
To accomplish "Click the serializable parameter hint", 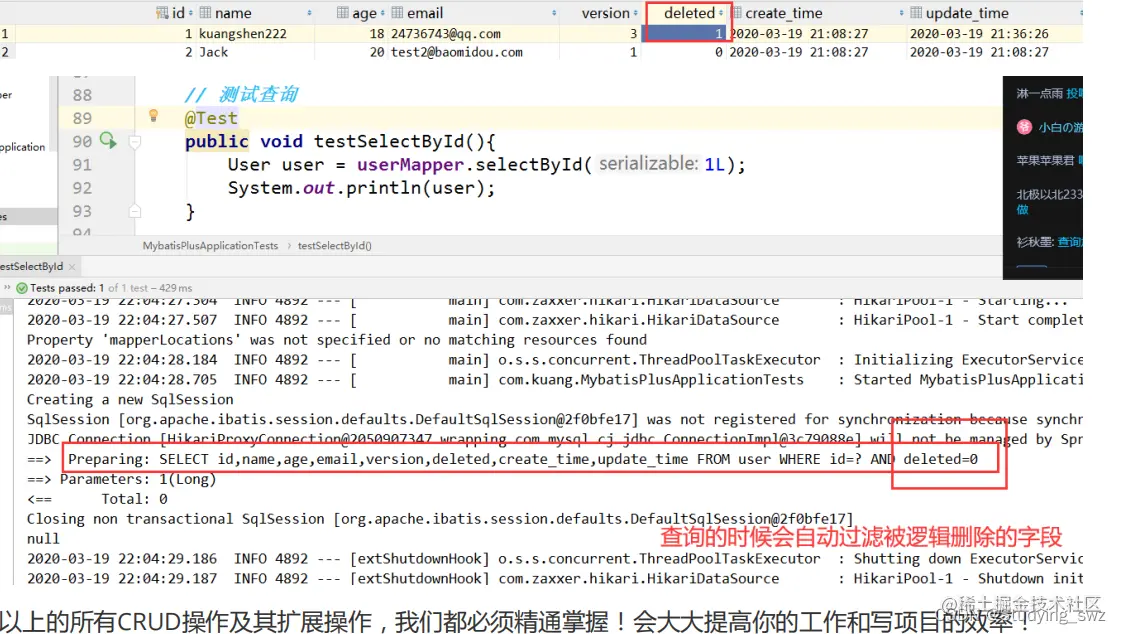I will click(648, 164).
